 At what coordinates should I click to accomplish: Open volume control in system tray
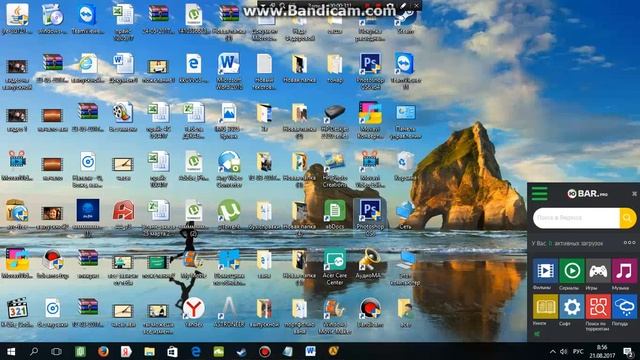pyautogui.click(x=564, y=351)
